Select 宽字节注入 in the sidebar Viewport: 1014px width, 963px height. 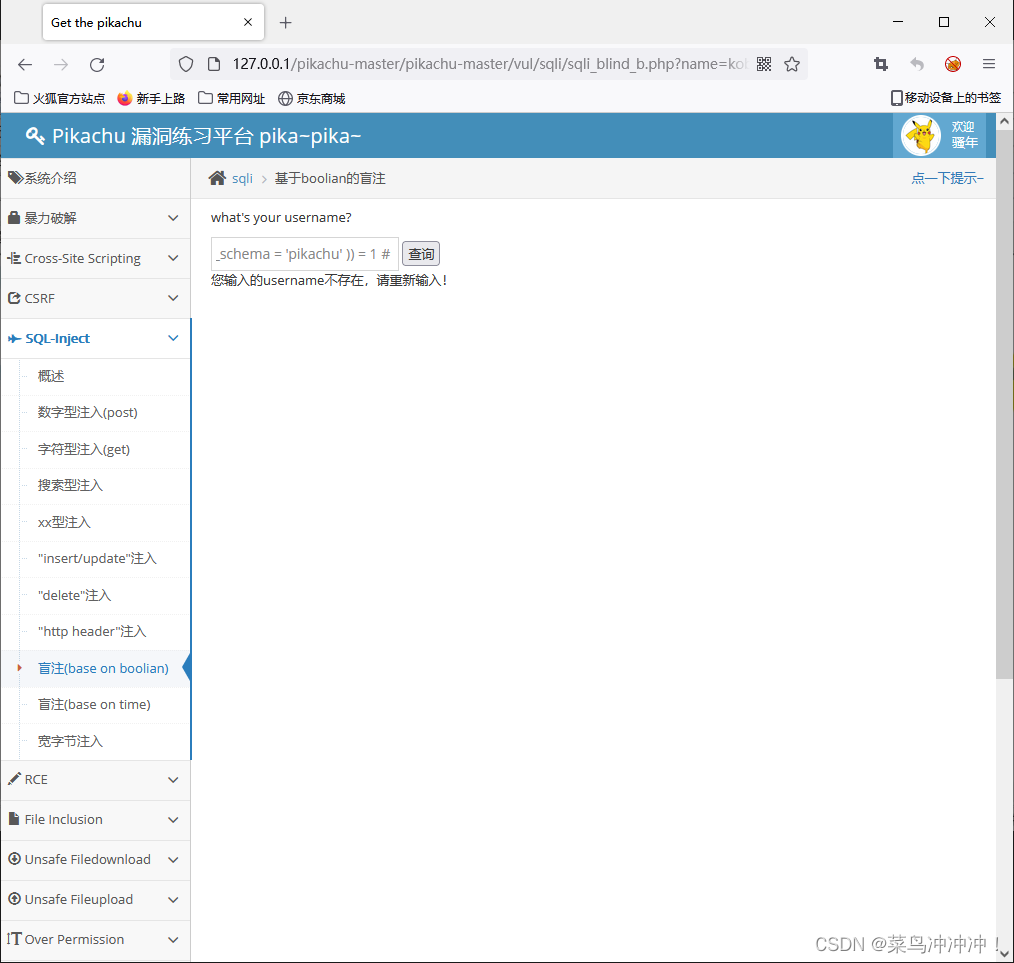(70, 741)
